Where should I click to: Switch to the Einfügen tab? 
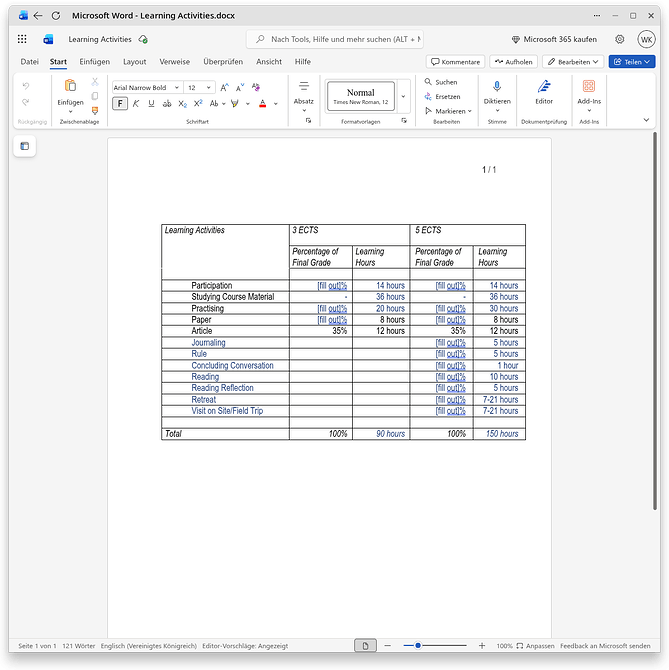(94, 62)
